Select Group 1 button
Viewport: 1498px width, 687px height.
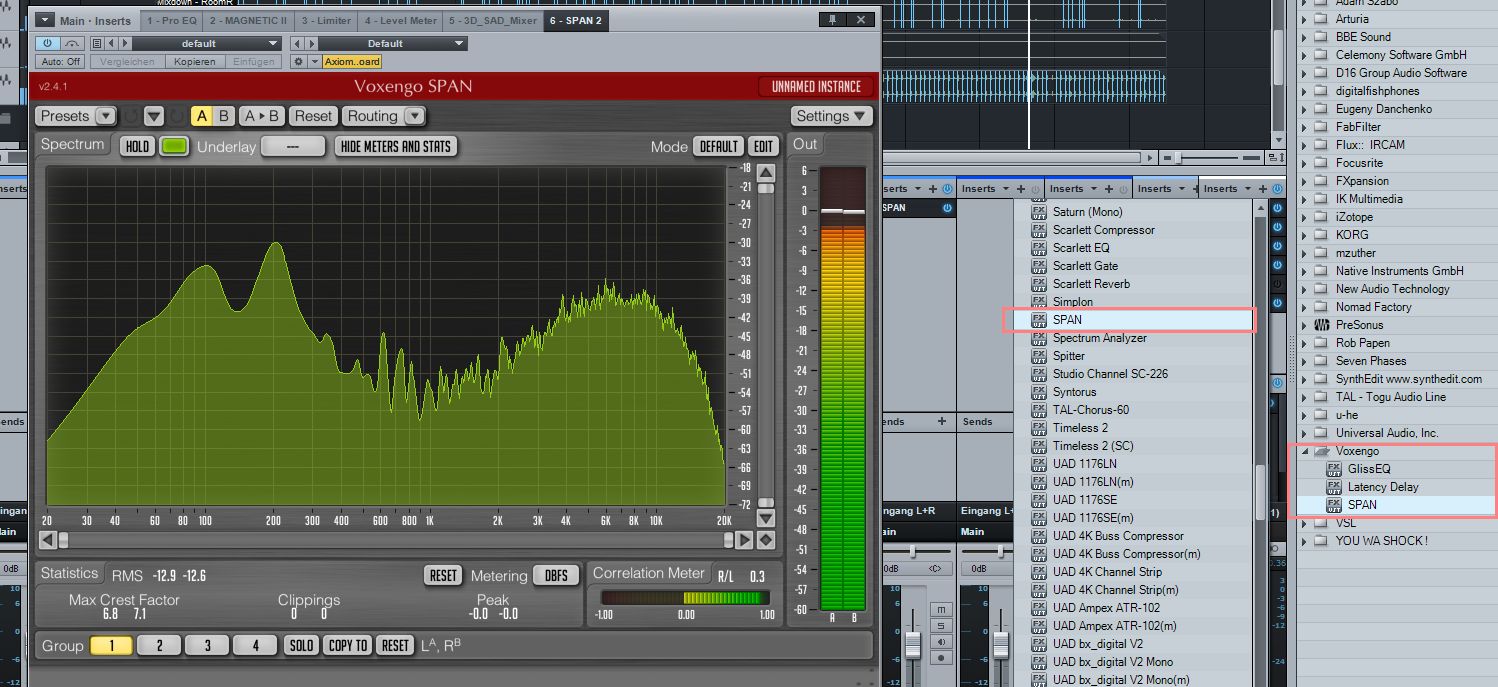(x=112, y=645)
